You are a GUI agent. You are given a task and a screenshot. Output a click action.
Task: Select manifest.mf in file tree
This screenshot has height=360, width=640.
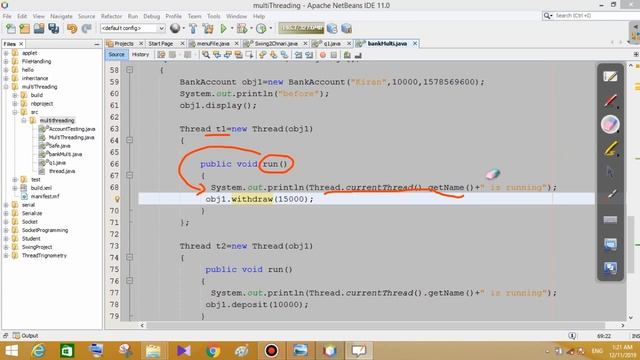tap(45, 196)
